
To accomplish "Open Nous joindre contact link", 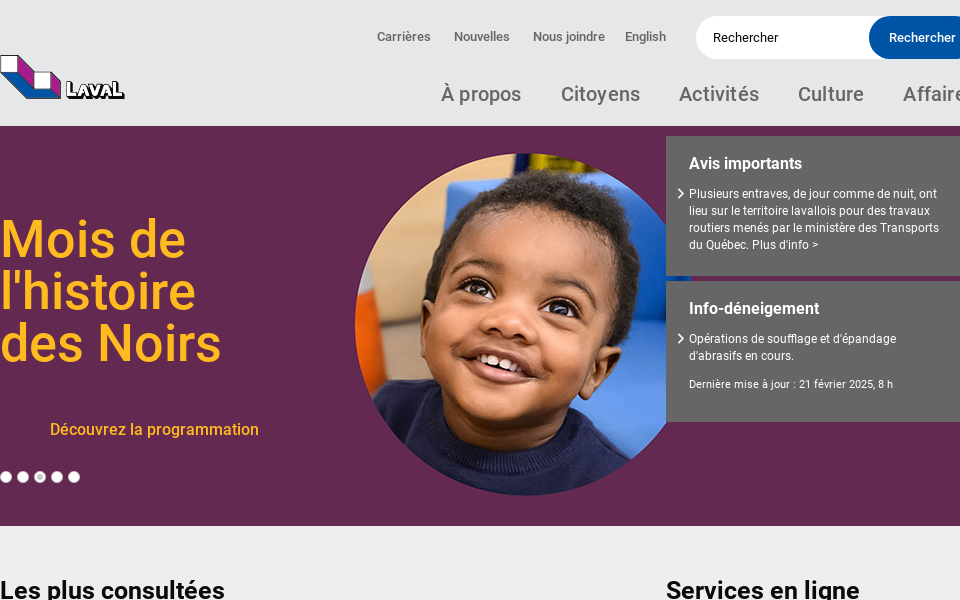I will [569, 37].
